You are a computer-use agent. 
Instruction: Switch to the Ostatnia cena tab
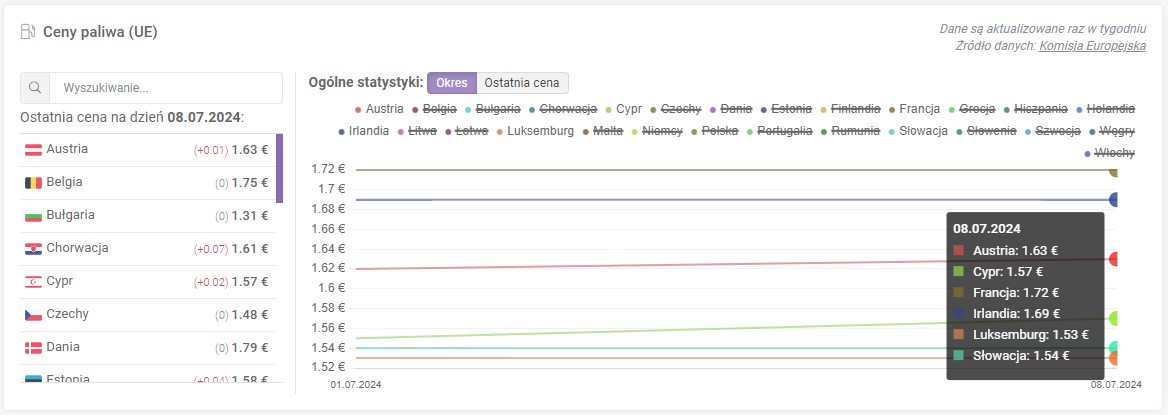point(521,83)
